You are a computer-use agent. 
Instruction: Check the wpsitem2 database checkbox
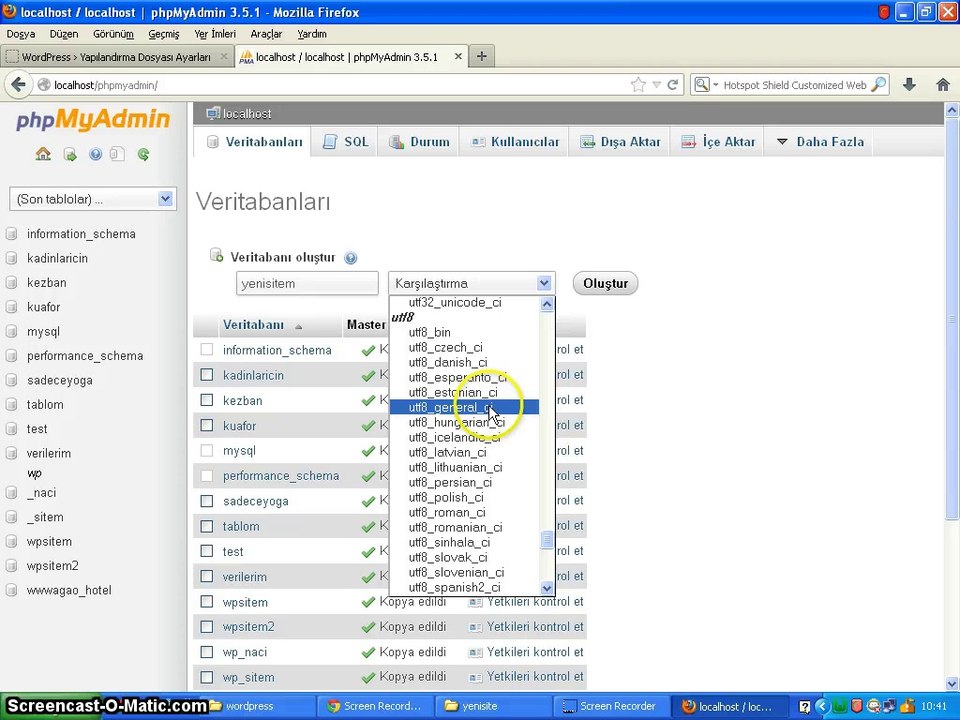click(207, 627)
